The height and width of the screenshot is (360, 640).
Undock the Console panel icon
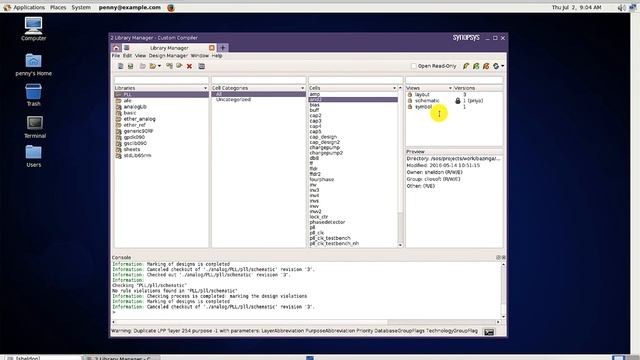498,258
